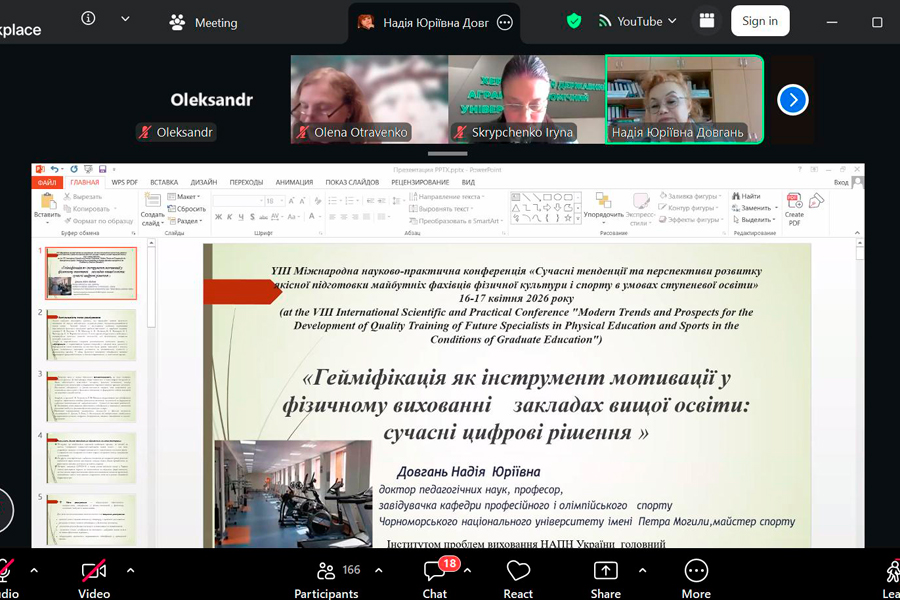Toggle the Audio mute button
Screen dimensions: 900x600
6,579
